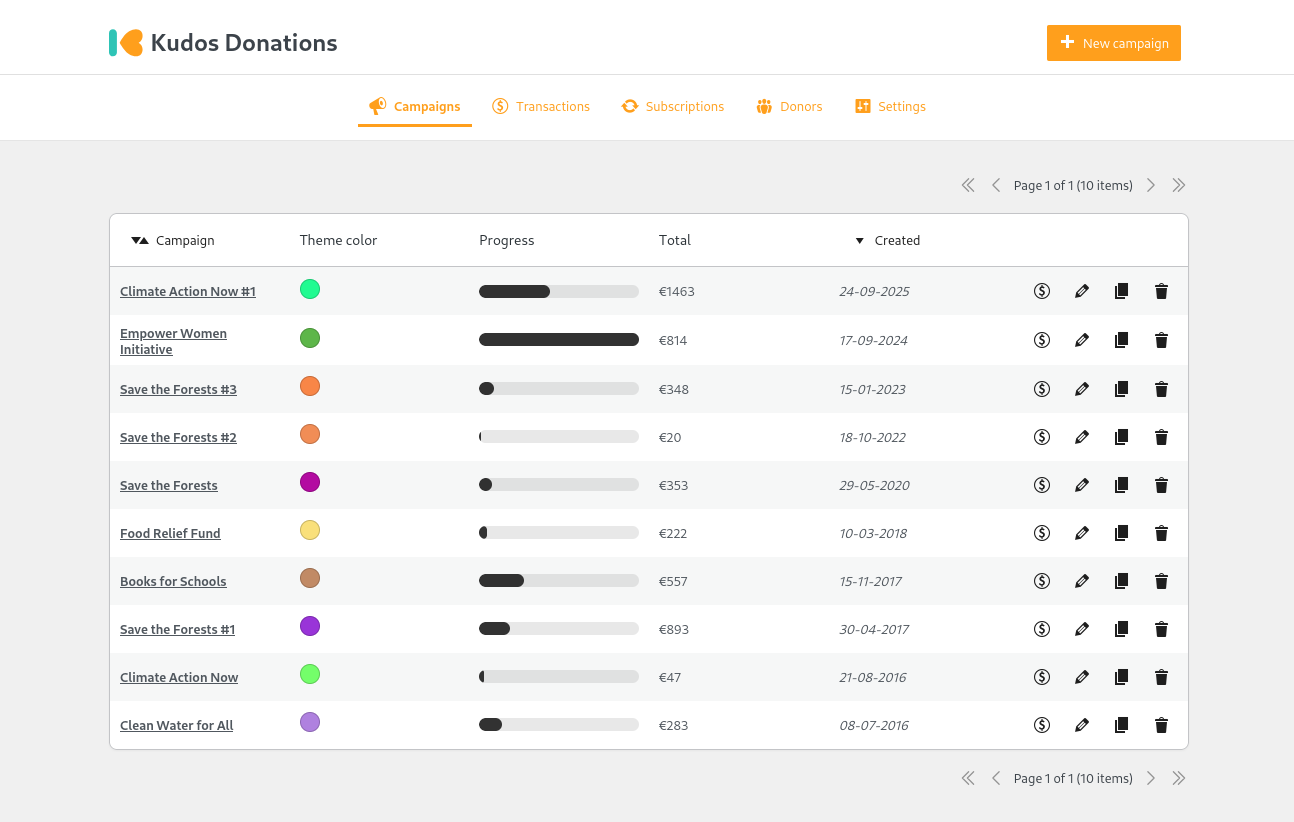Viewport: 1294px width, 822px height.
Task: Sort table by Campaign column
Action: [184, 240]
